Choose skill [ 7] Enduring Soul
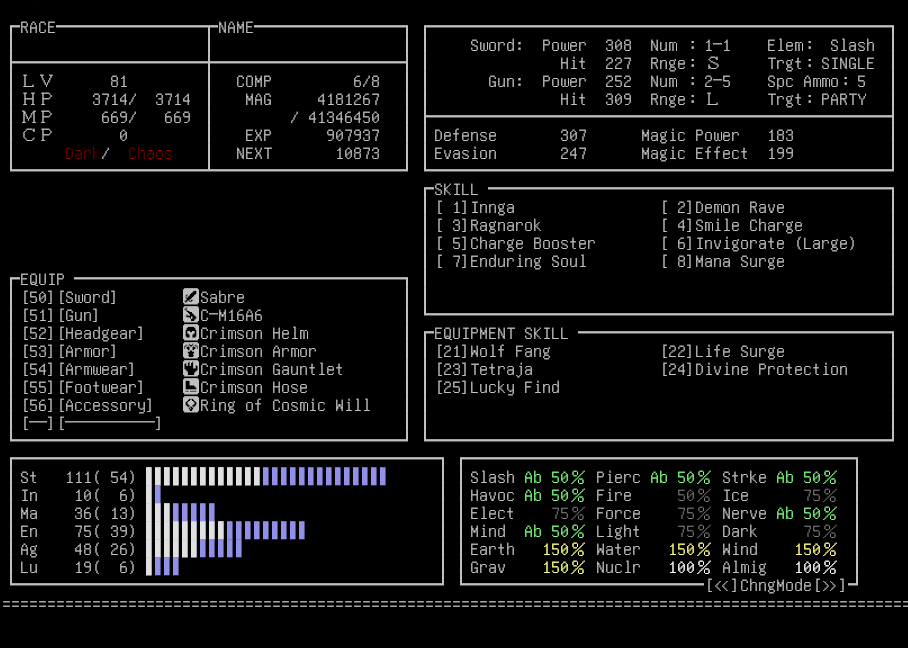 coord(511,261)
